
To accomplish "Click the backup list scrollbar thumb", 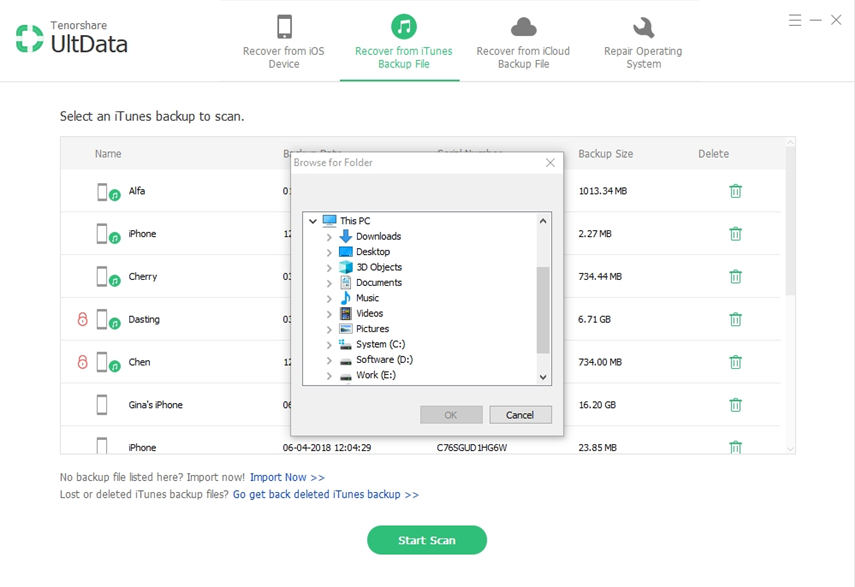I will tap(790, 221).
